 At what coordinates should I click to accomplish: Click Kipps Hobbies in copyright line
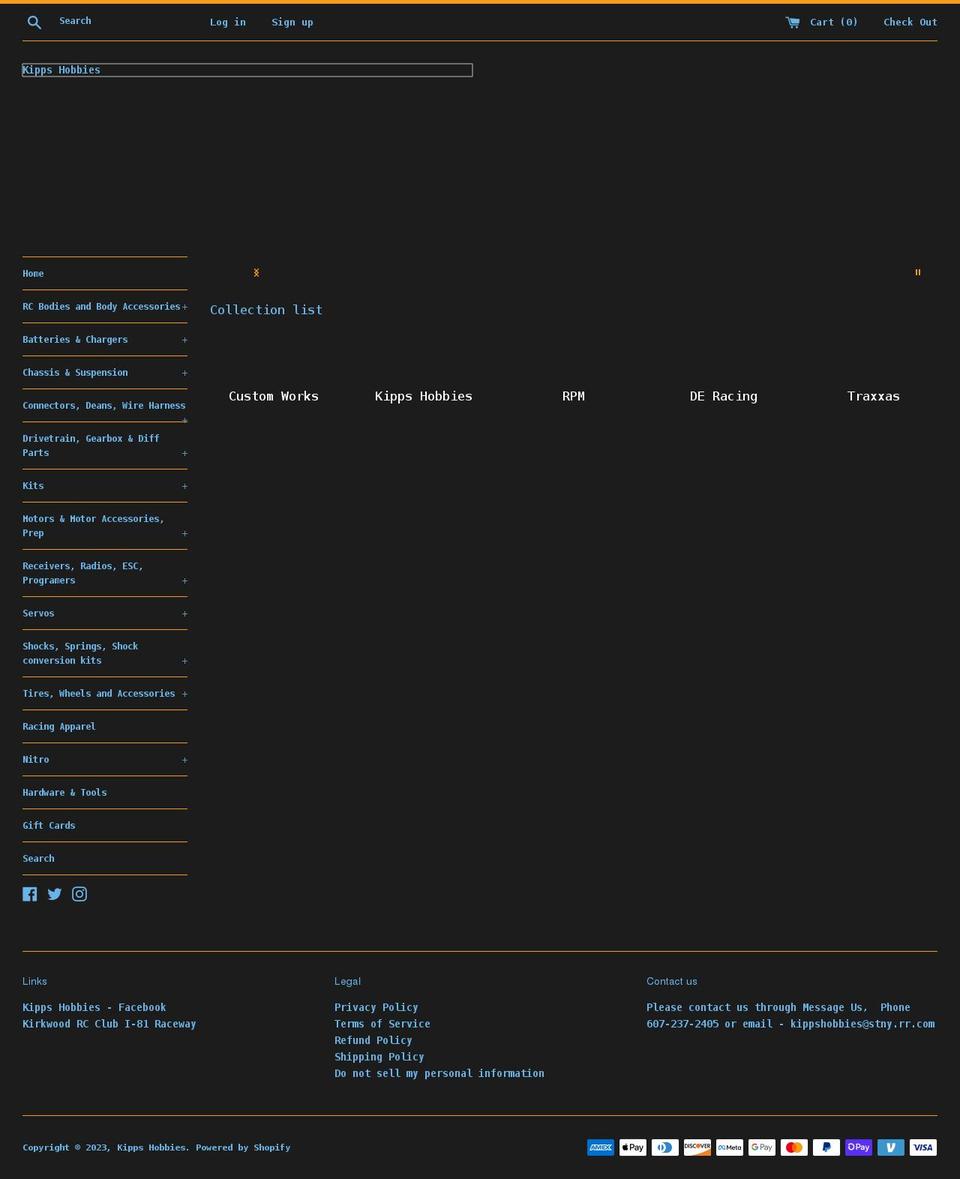pos(151,1147)
